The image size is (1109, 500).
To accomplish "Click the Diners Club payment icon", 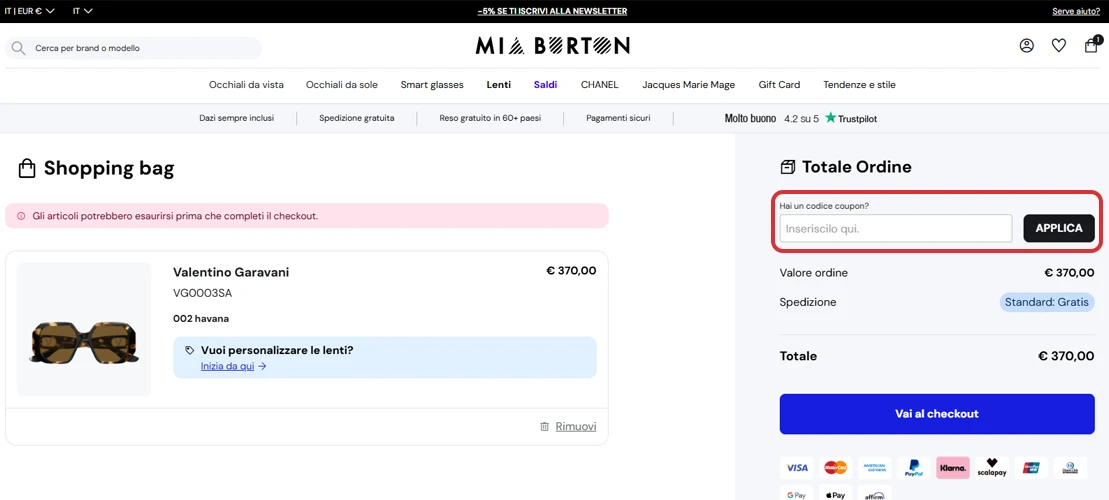I will tap(1069, 468).
